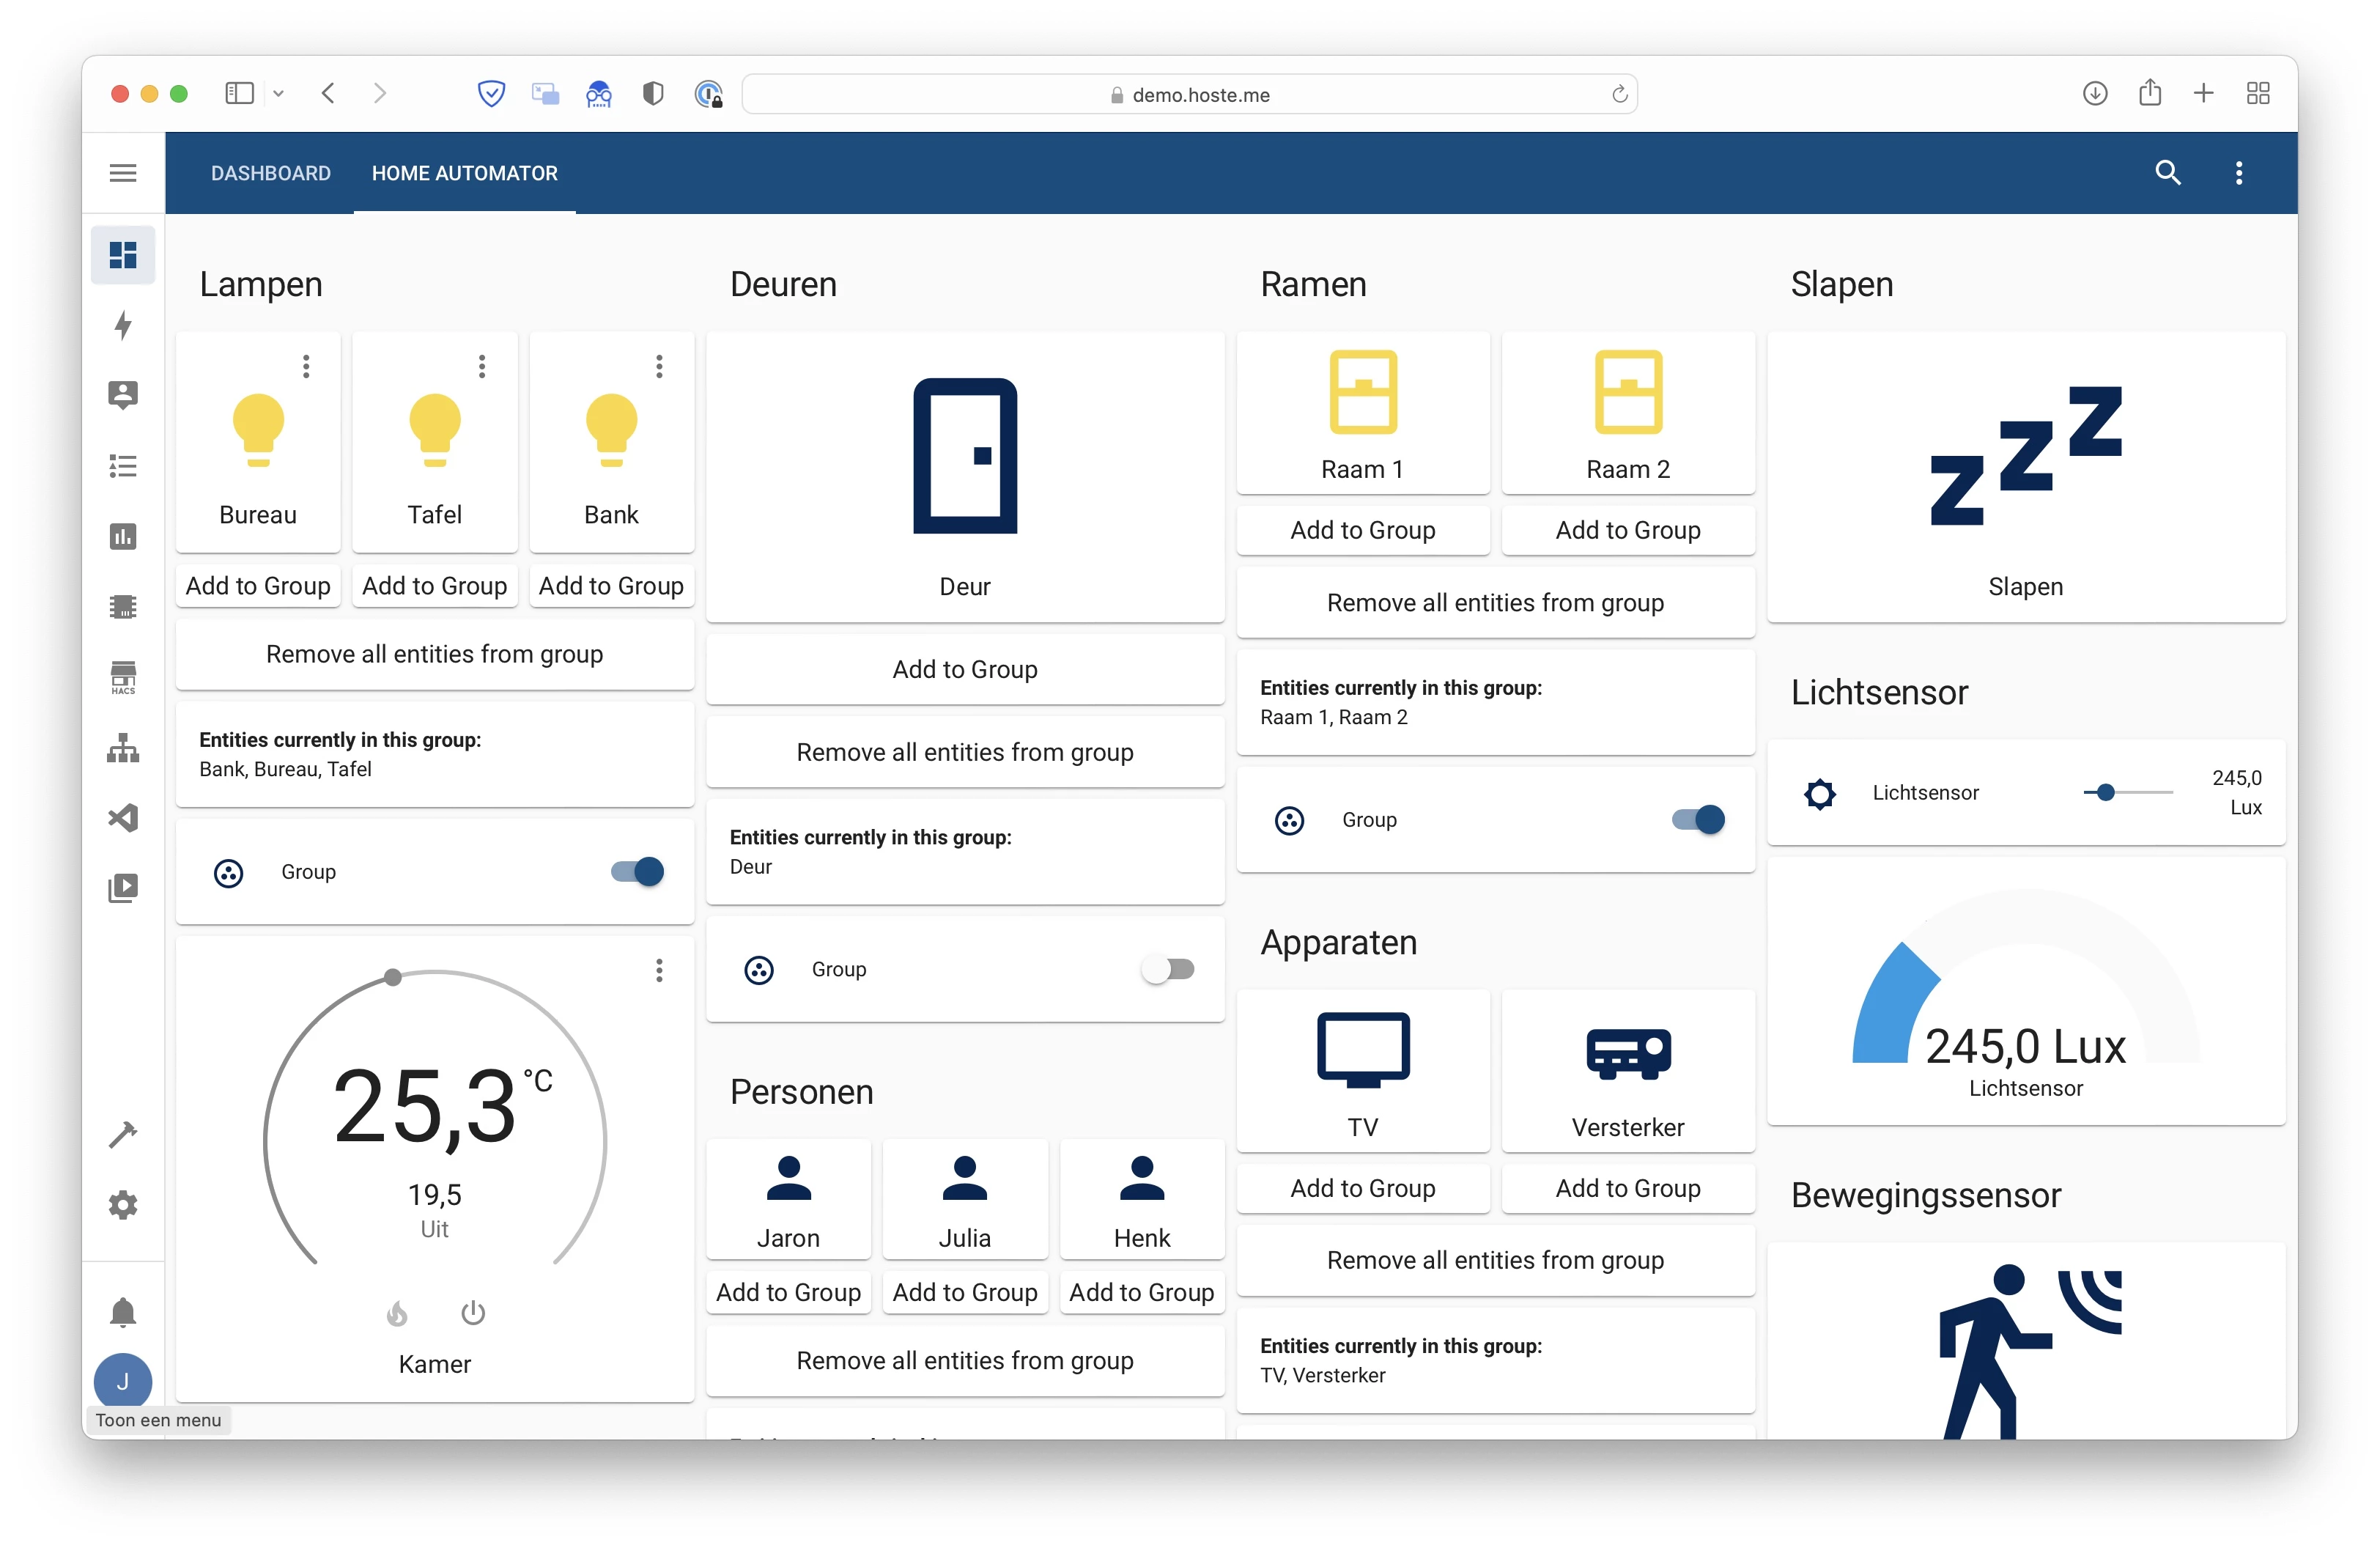
Task: Toggle the Lampen Group switch on or off
Action: (x=636, y=871)
